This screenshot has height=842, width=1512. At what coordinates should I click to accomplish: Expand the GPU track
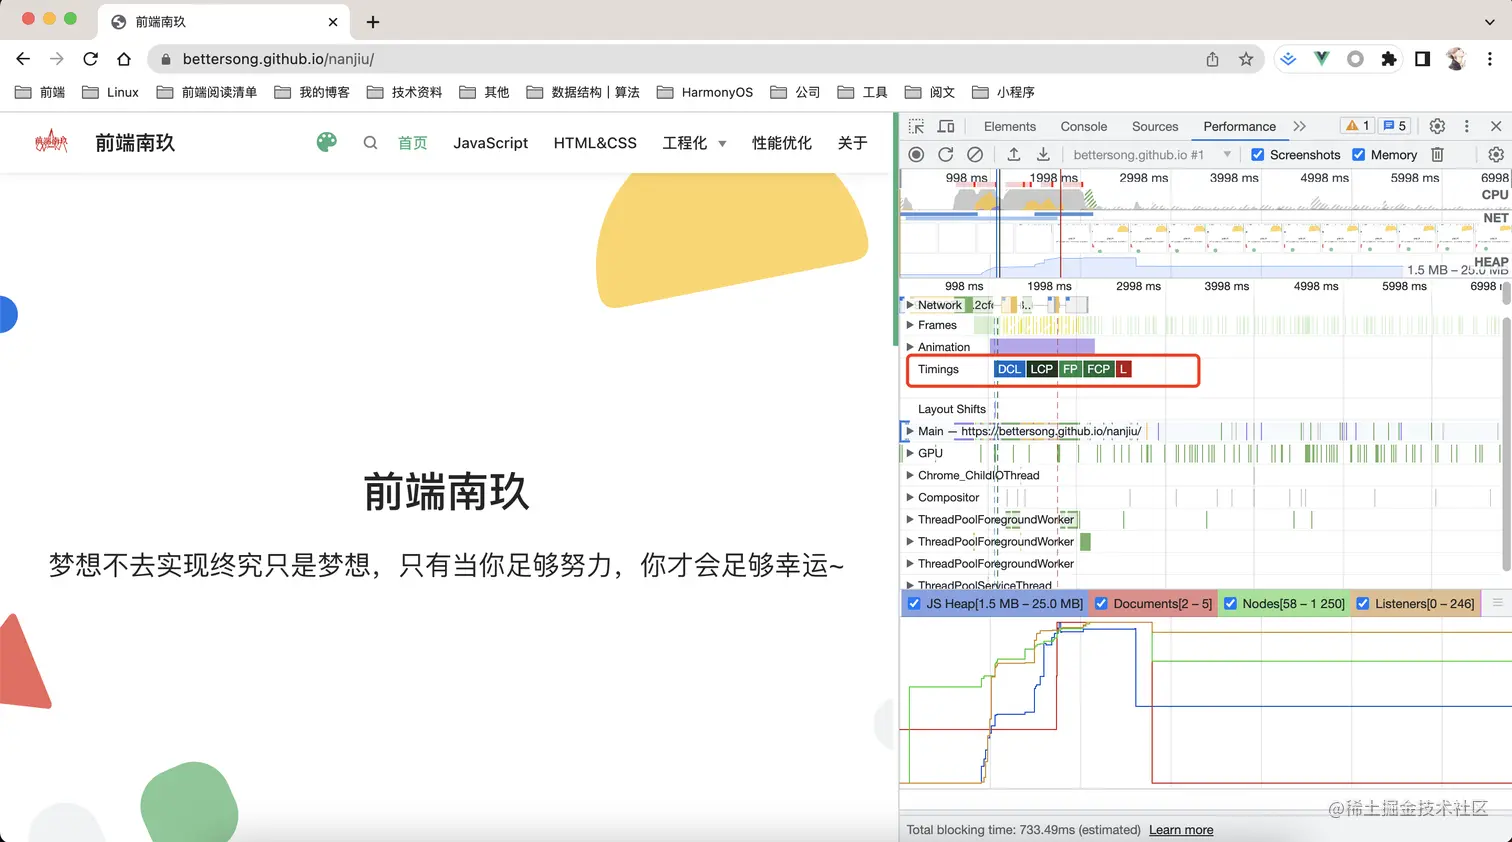pyautogui.click(x=910, y=453)
